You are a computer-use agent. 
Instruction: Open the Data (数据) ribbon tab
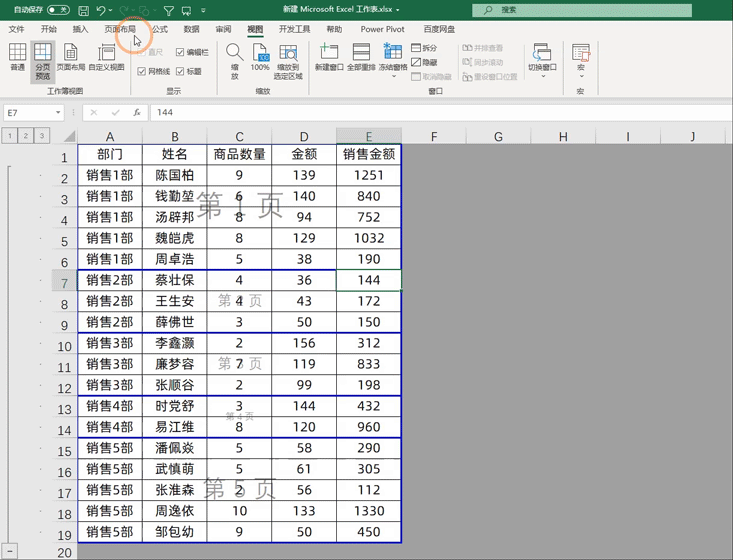(192, 29)
